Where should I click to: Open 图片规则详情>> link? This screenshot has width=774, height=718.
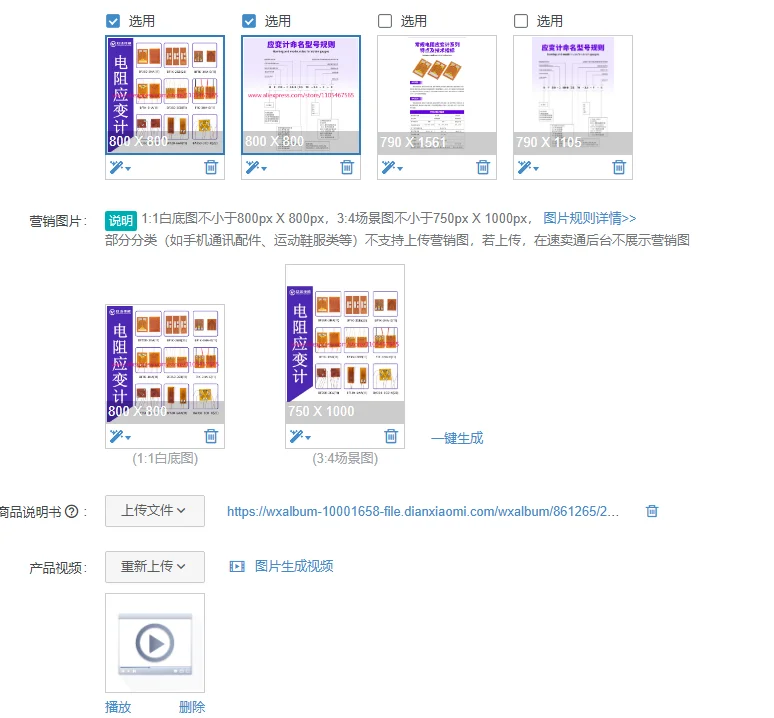(589, 218)
